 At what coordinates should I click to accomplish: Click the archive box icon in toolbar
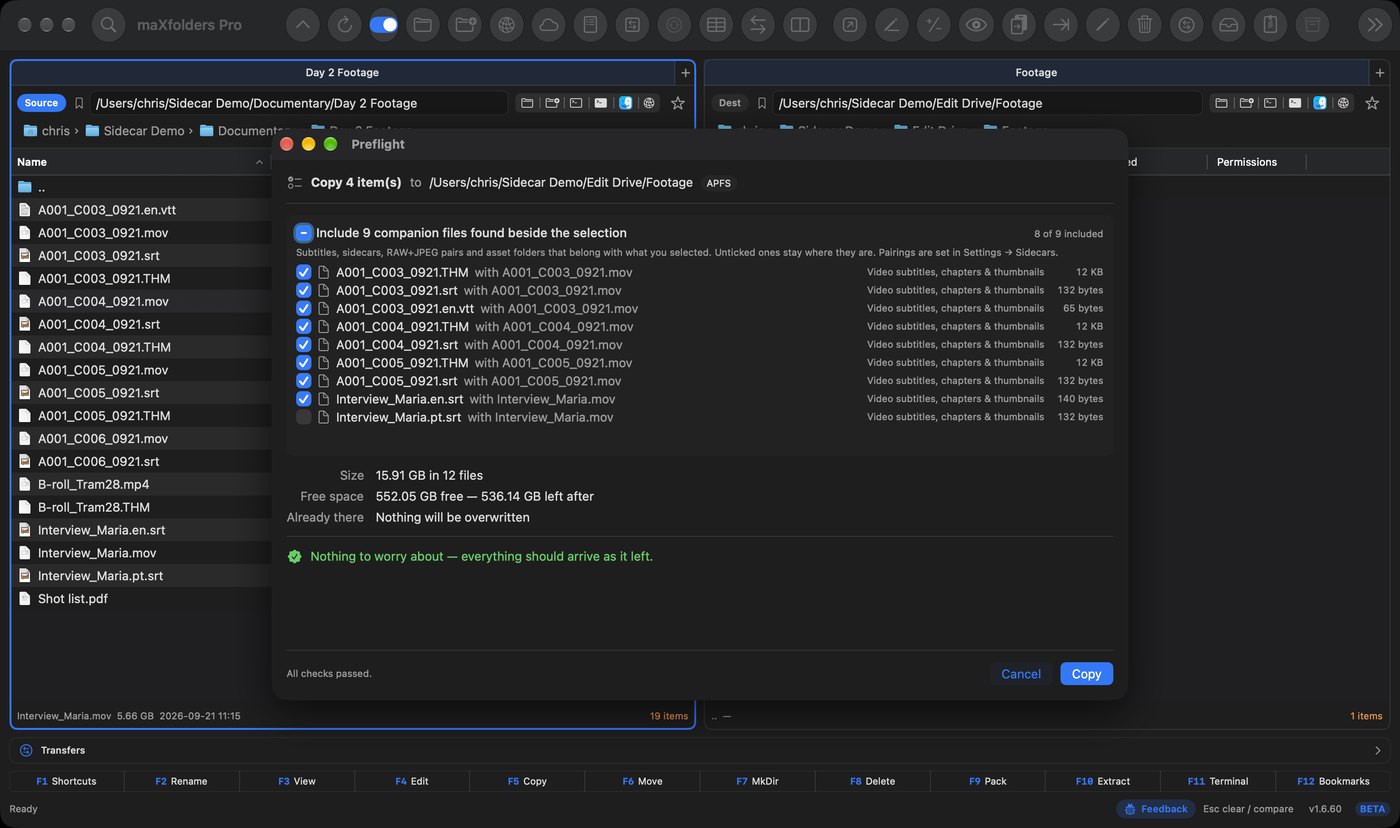pyautogui.click(x=1313, y=25)
